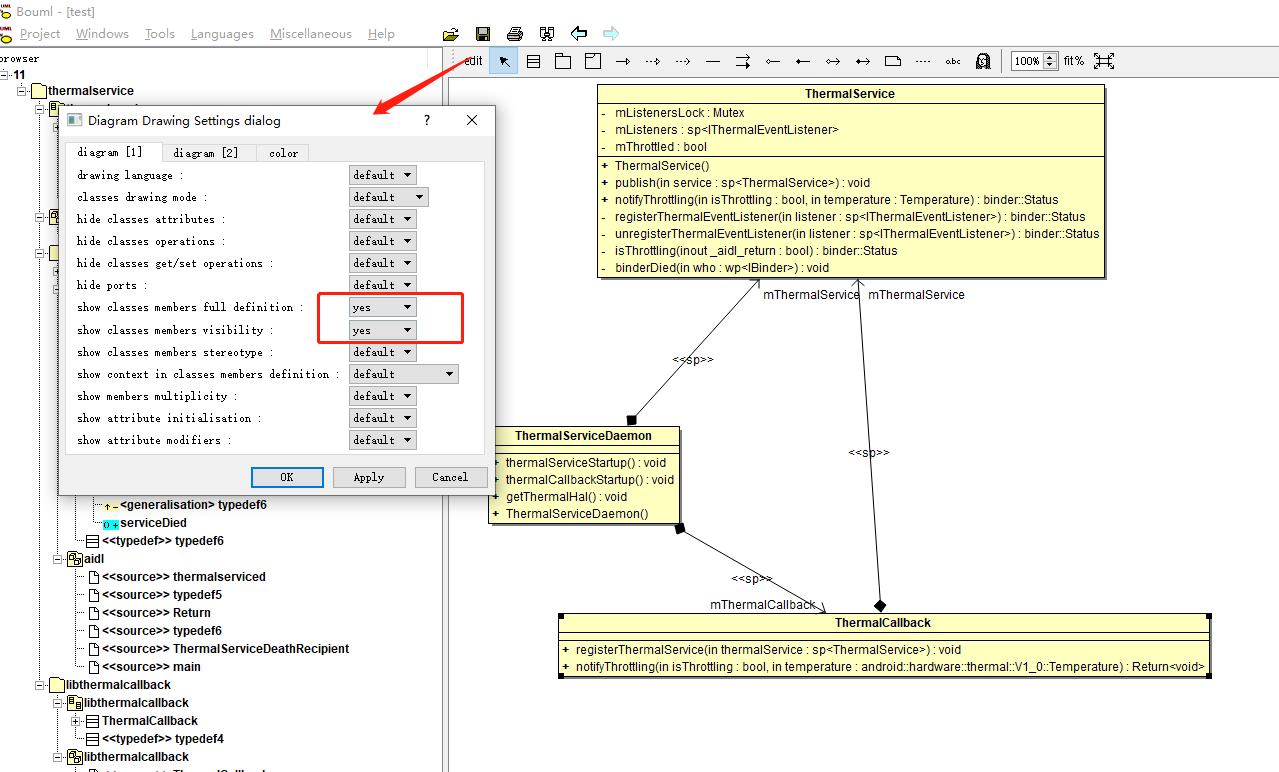
Task: Confirm settings with the OK button
Action: 287,477
